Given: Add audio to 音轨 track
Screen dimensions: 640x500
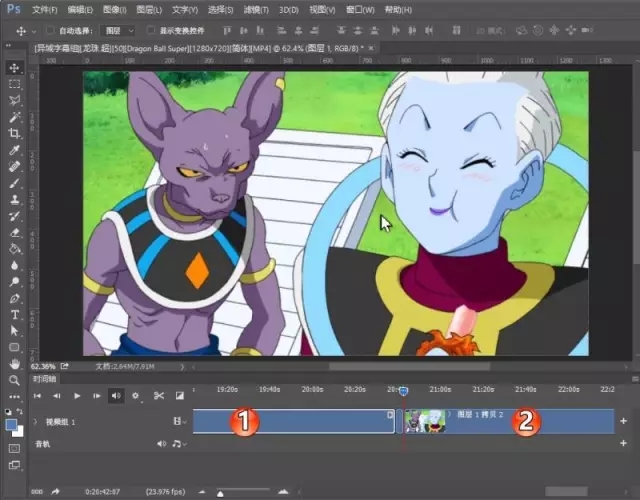Looking at the screenshot, I should pyautogui.click(x=623, y=443).
